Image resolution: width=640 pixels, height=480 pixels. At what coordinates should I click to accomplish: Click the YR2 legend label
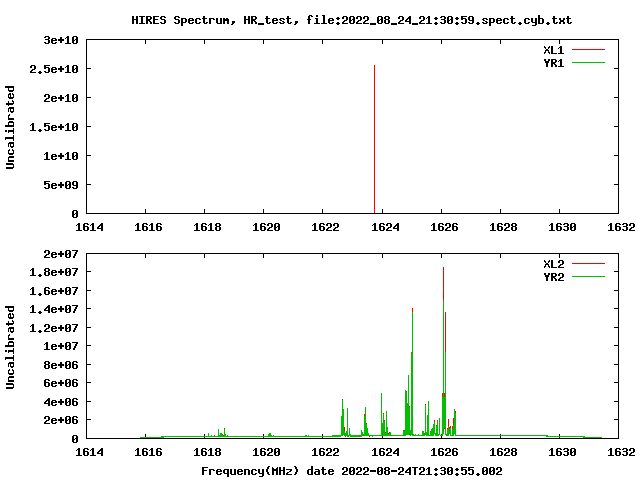(x=553, y=277)
